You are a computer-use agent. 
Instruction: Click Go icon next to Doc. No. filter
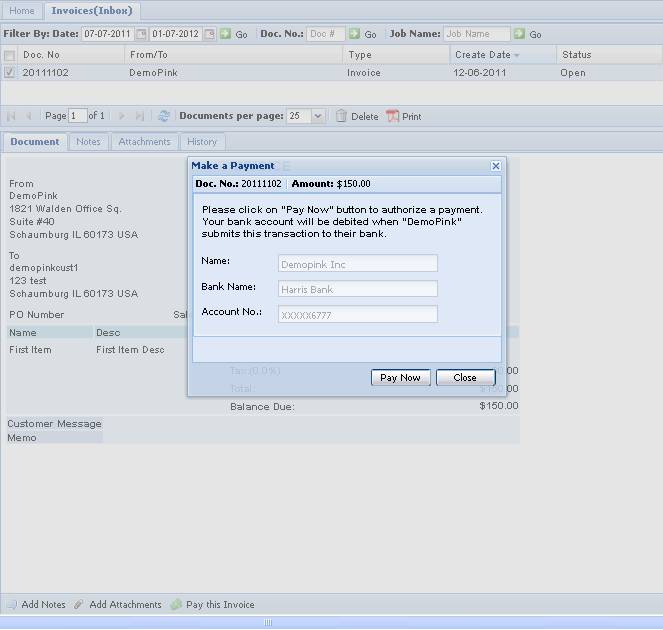coord(354,34)
